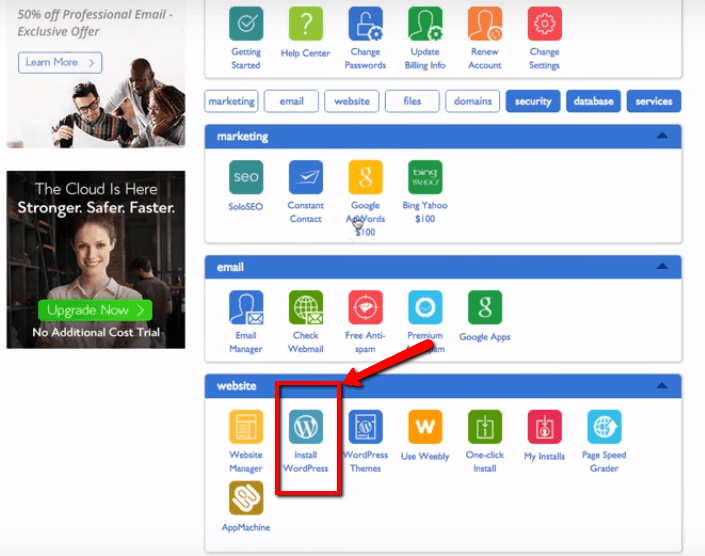Click the Install WordPress icon
705x556 pixels.
coord(306,427)
